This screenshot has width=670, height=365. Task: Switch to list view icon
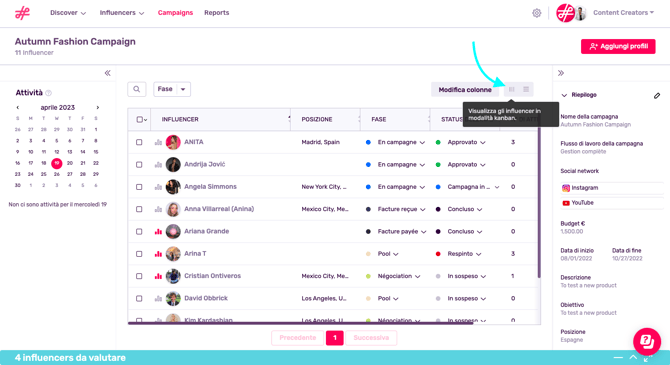(x=526, y=89)
